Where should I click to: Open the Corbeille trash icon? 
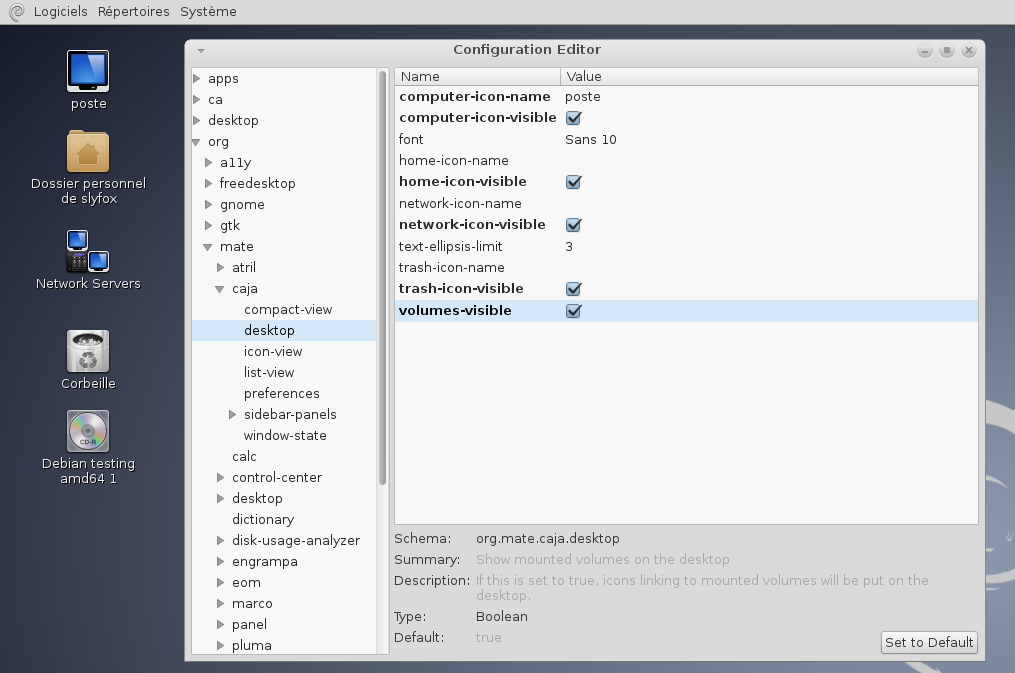click(x=88, y=352)
